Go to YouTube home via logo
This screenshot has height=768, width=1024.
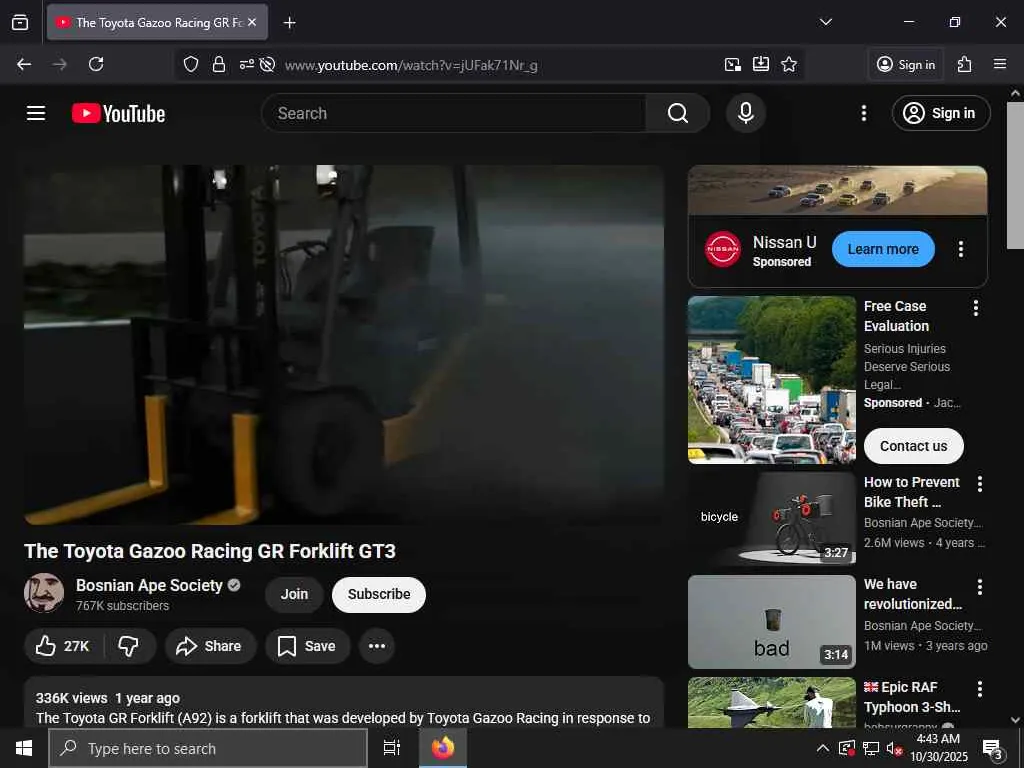tap(118, 114)
